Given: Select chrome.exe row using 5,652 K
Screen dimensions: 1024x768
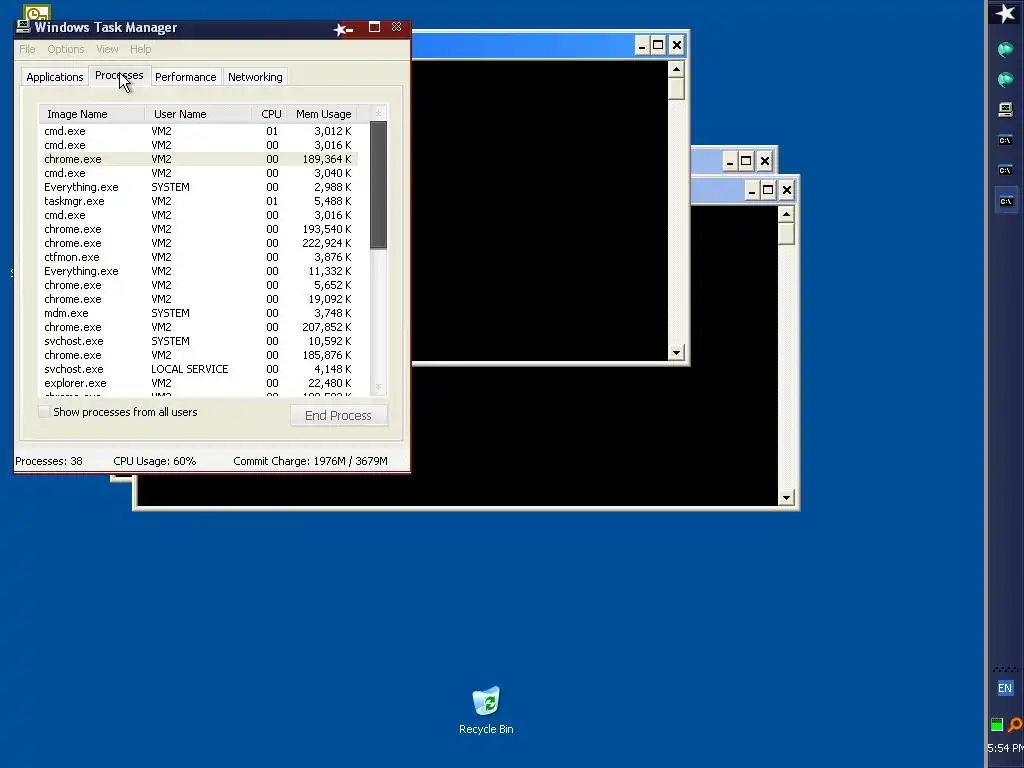Looking at the screenshot, I should [x=199, y=285].
